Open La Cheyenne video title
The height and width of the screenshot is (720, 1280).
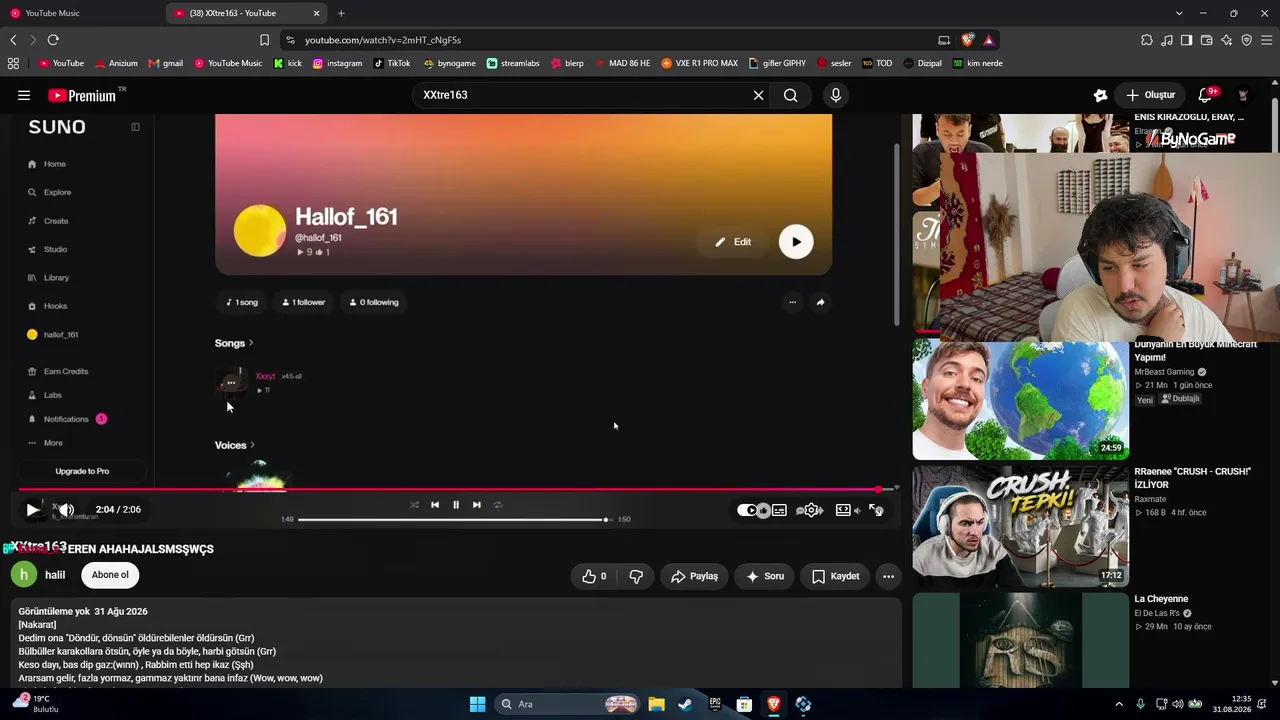point(1161,599)
